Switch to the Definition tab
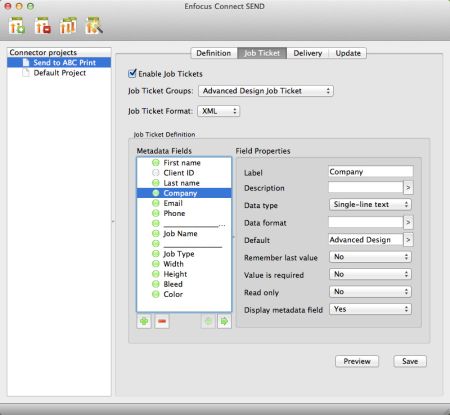Viewport: 450px width, 415px height. [x=214, y=53]
